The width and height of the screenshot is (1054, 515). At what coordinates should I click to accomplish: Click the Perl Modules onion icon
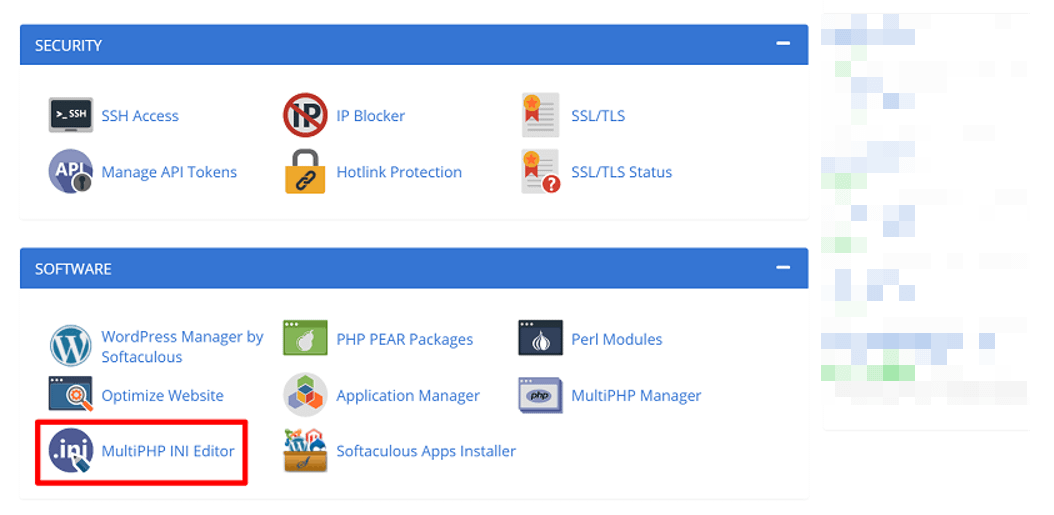(x=540, y=339)
